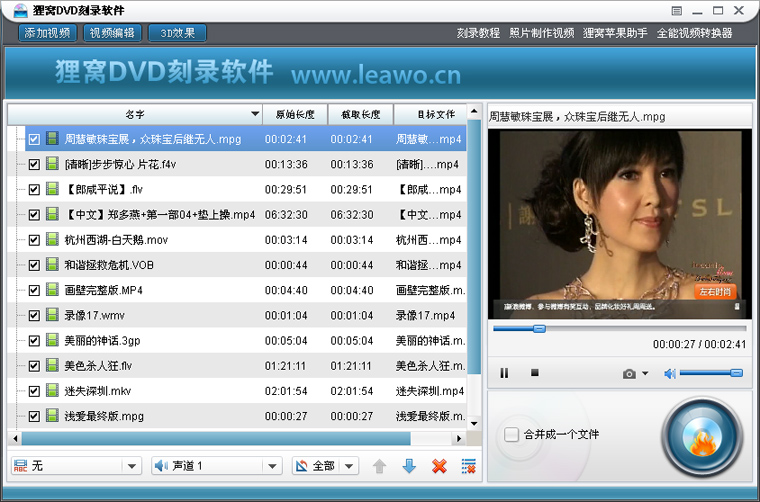Click the 3D效果 button
Image resolution: width=760 pixels, height=502 pixels.
click(177, 33)
